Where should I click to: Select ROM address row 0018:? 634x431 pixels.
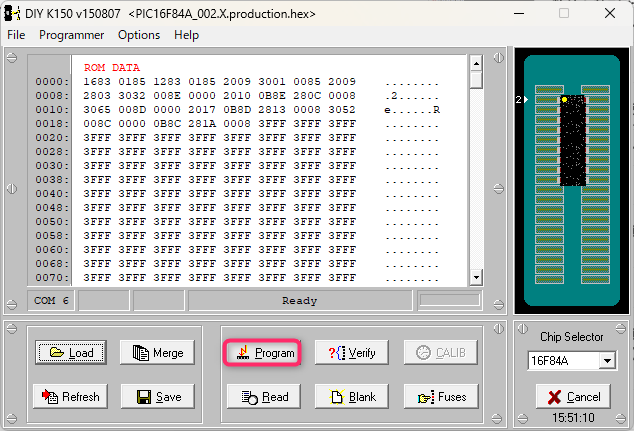click(52, 123)
